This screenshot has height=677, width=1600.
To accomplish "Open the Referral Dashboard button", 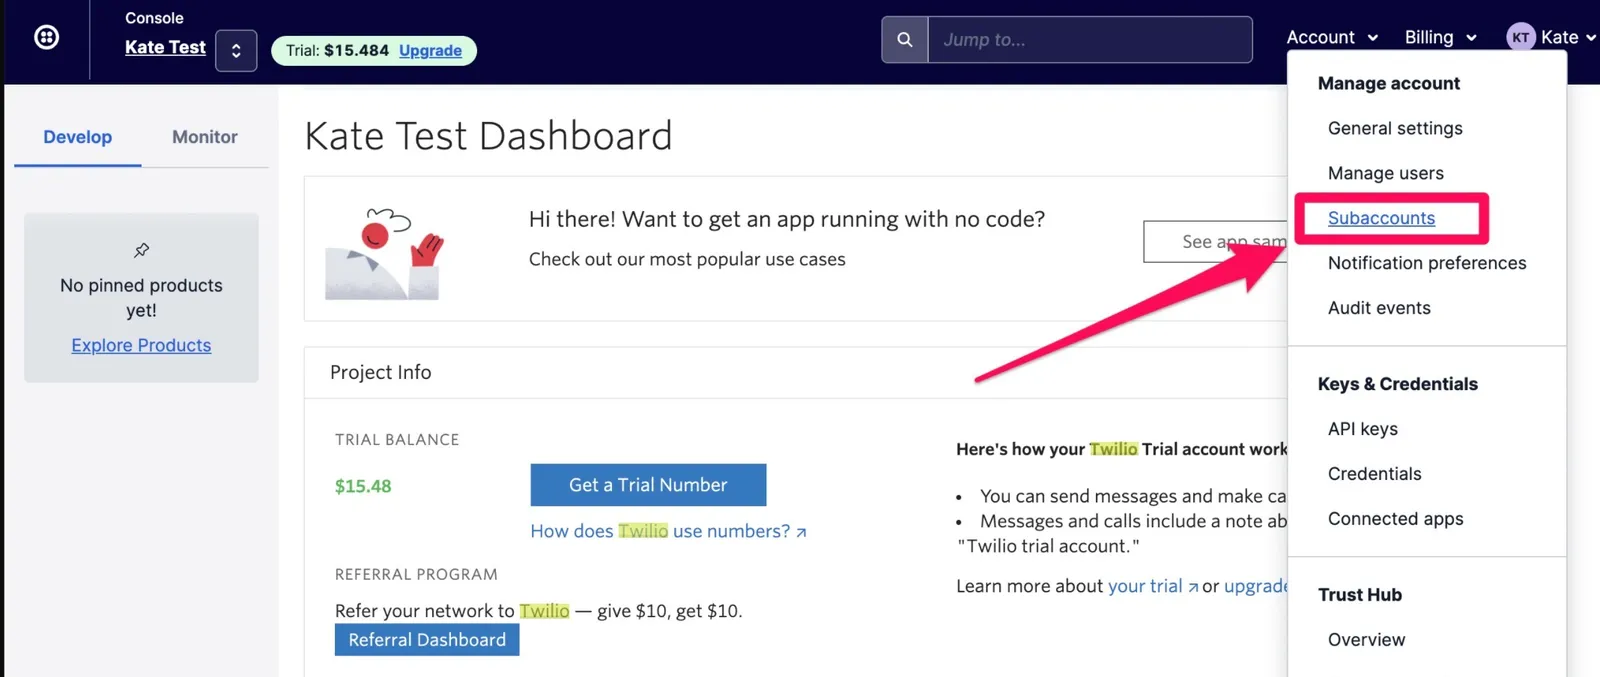I will 427,640.
